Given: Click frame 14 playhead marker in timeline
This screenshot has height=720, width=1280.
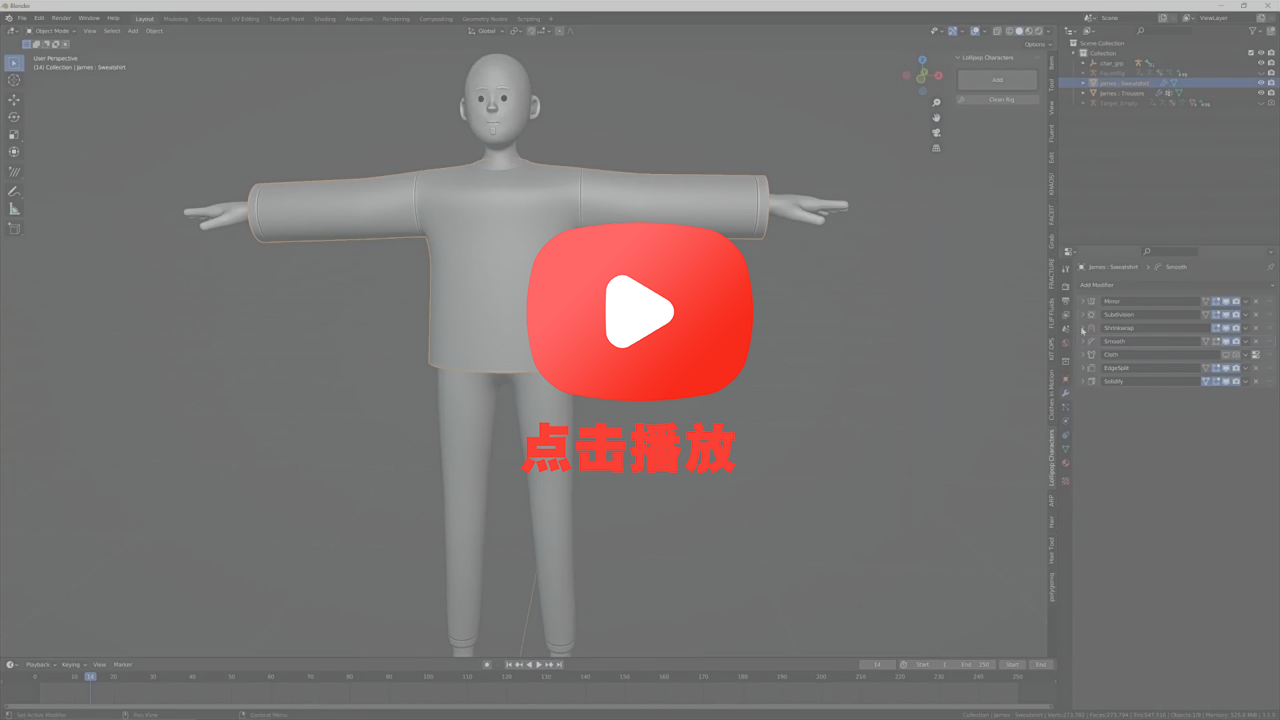Looking at the screenshot, I should pyautogui.click(x=90, y=677).
